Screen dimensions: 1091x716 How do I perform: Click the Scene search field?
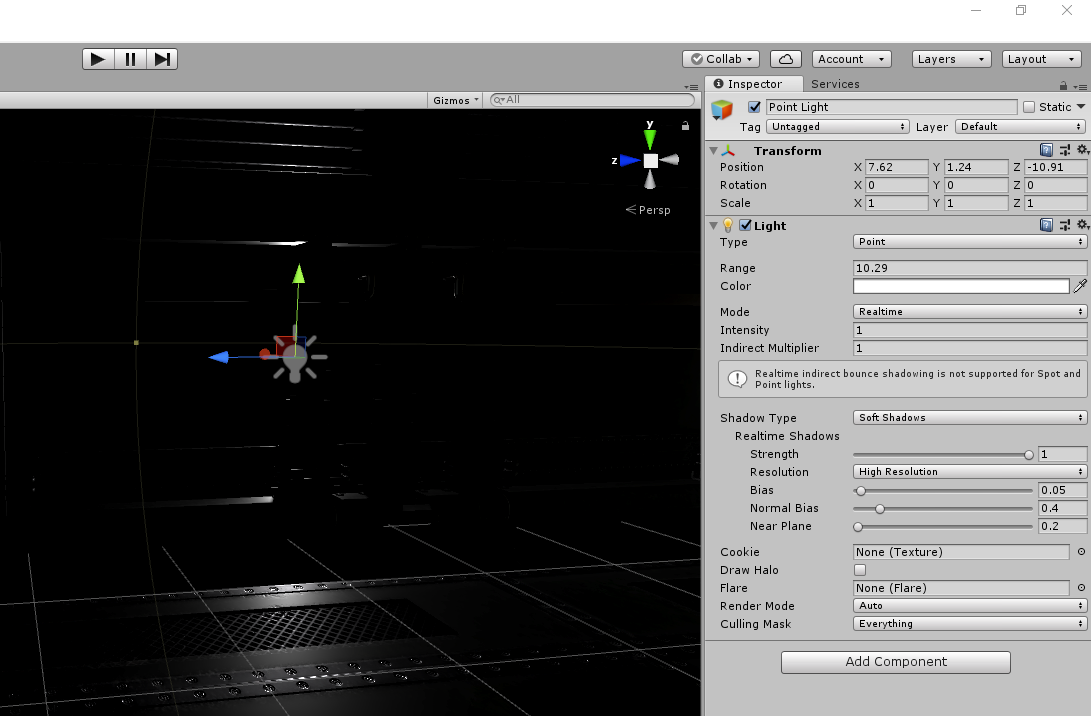[x=592, y=100]
